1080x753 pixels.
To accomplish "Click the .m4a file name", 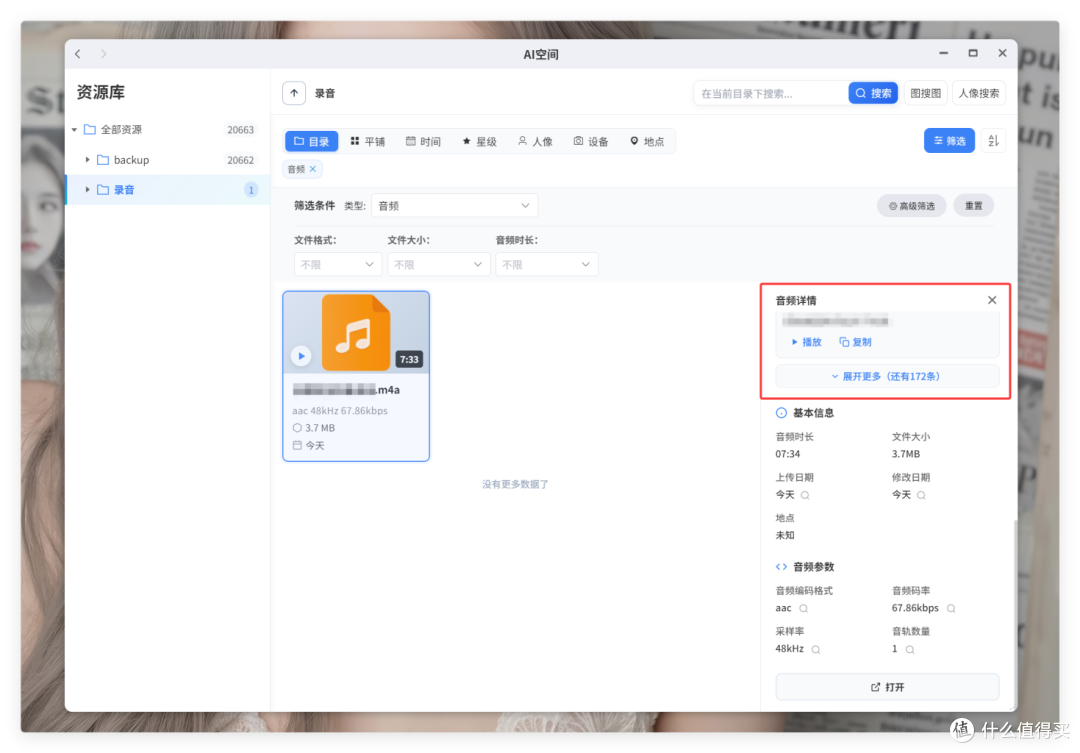I will click(346, 390).
